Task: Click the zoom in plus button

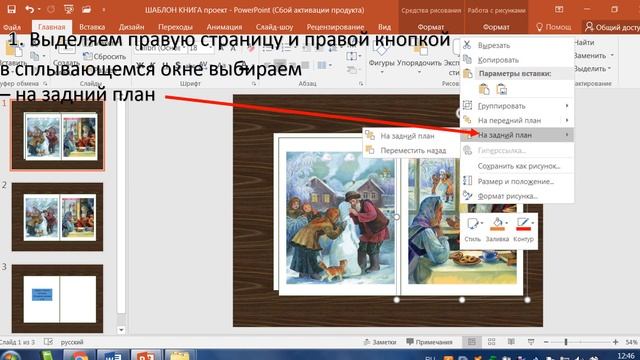Action: click(616, 342)
